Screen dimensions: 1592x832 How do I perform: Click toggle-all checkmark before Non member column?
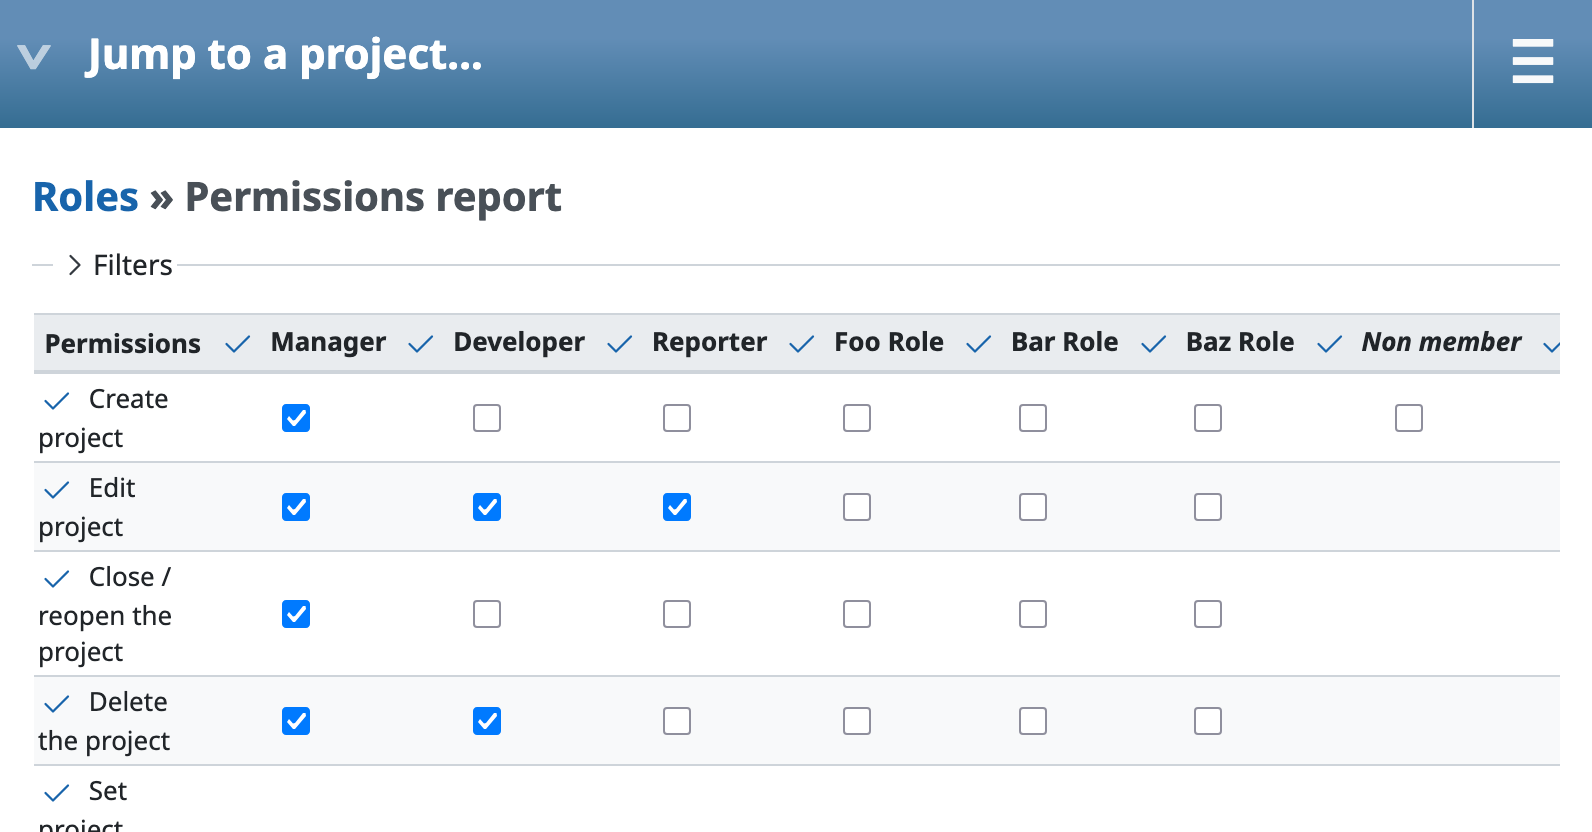point(1329,345)
